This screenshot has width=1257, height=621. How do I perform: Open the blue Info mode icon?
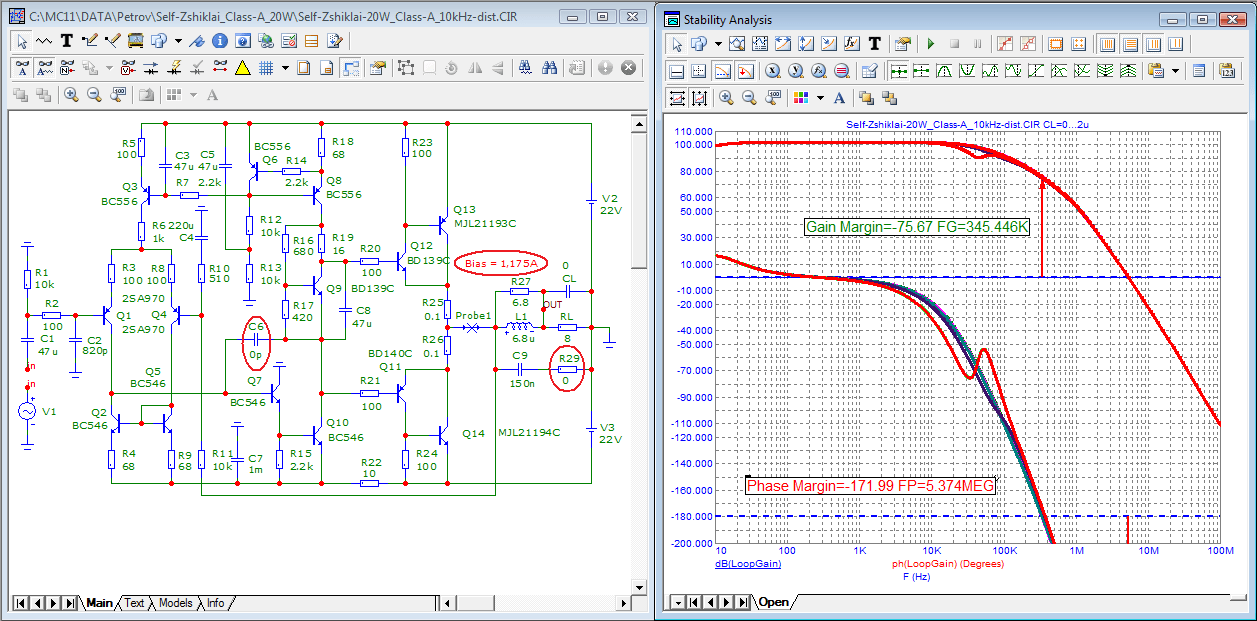pyautogui.click(x=220, y=41)
